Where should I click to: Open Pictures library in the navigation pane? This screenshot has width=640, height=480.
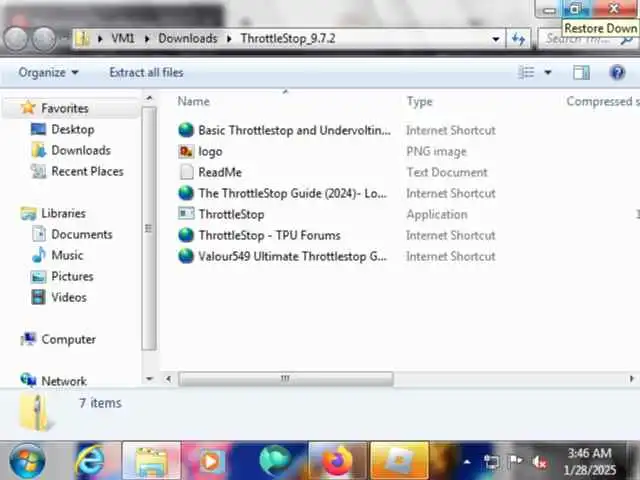[72, 276]
